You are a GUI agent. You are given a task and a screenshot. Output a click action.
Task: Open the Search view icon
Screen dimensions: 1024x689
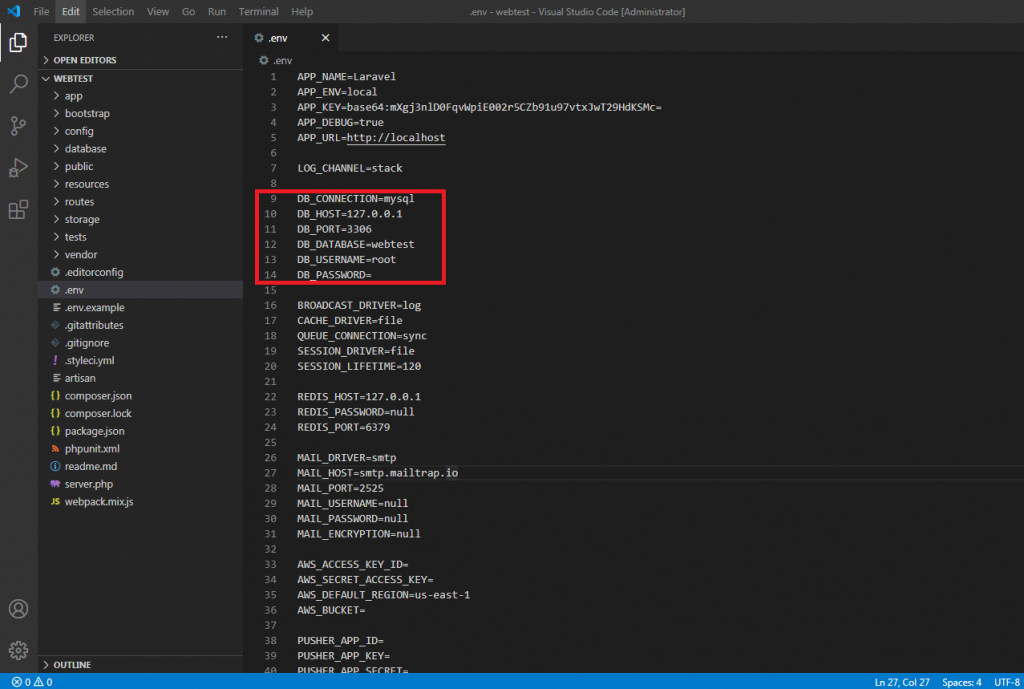(x=18, y=84)
